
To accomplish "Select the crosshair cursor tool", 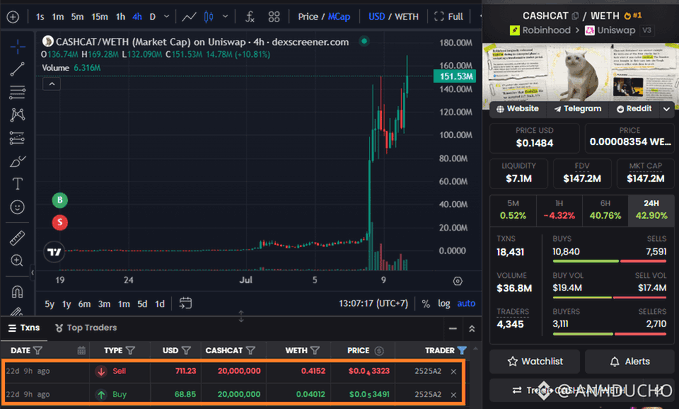I will coord(17,46).
